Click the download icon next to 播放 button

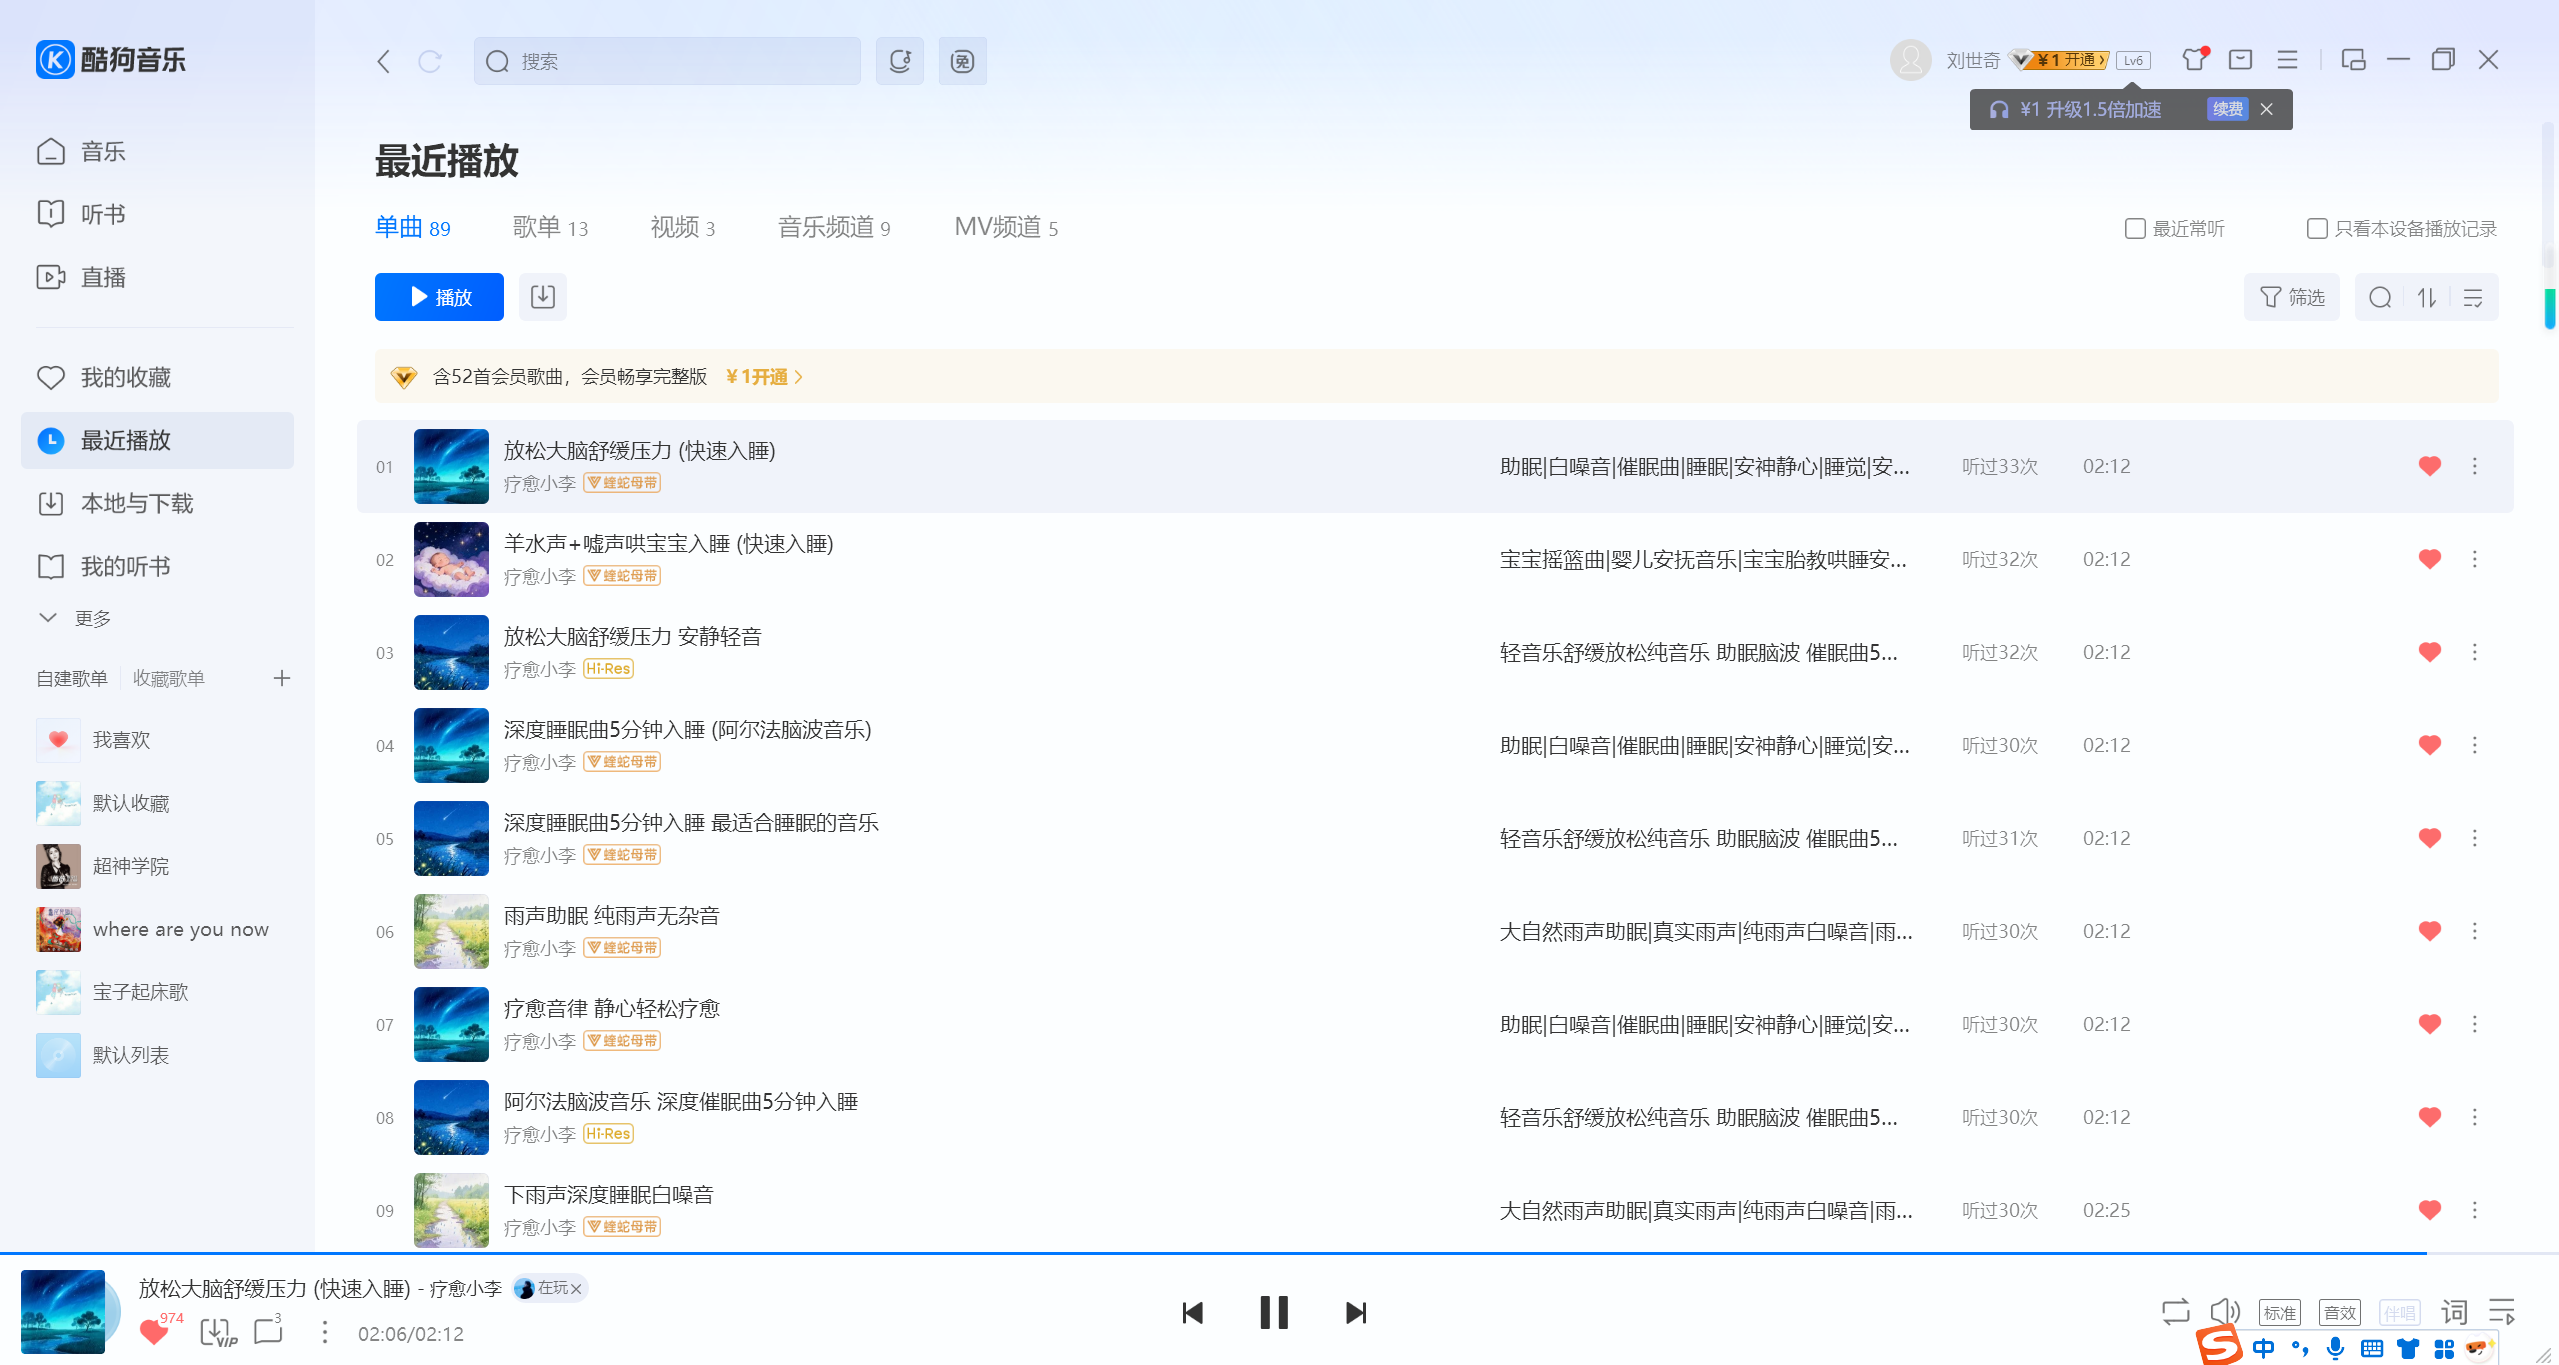pos(542,297)
